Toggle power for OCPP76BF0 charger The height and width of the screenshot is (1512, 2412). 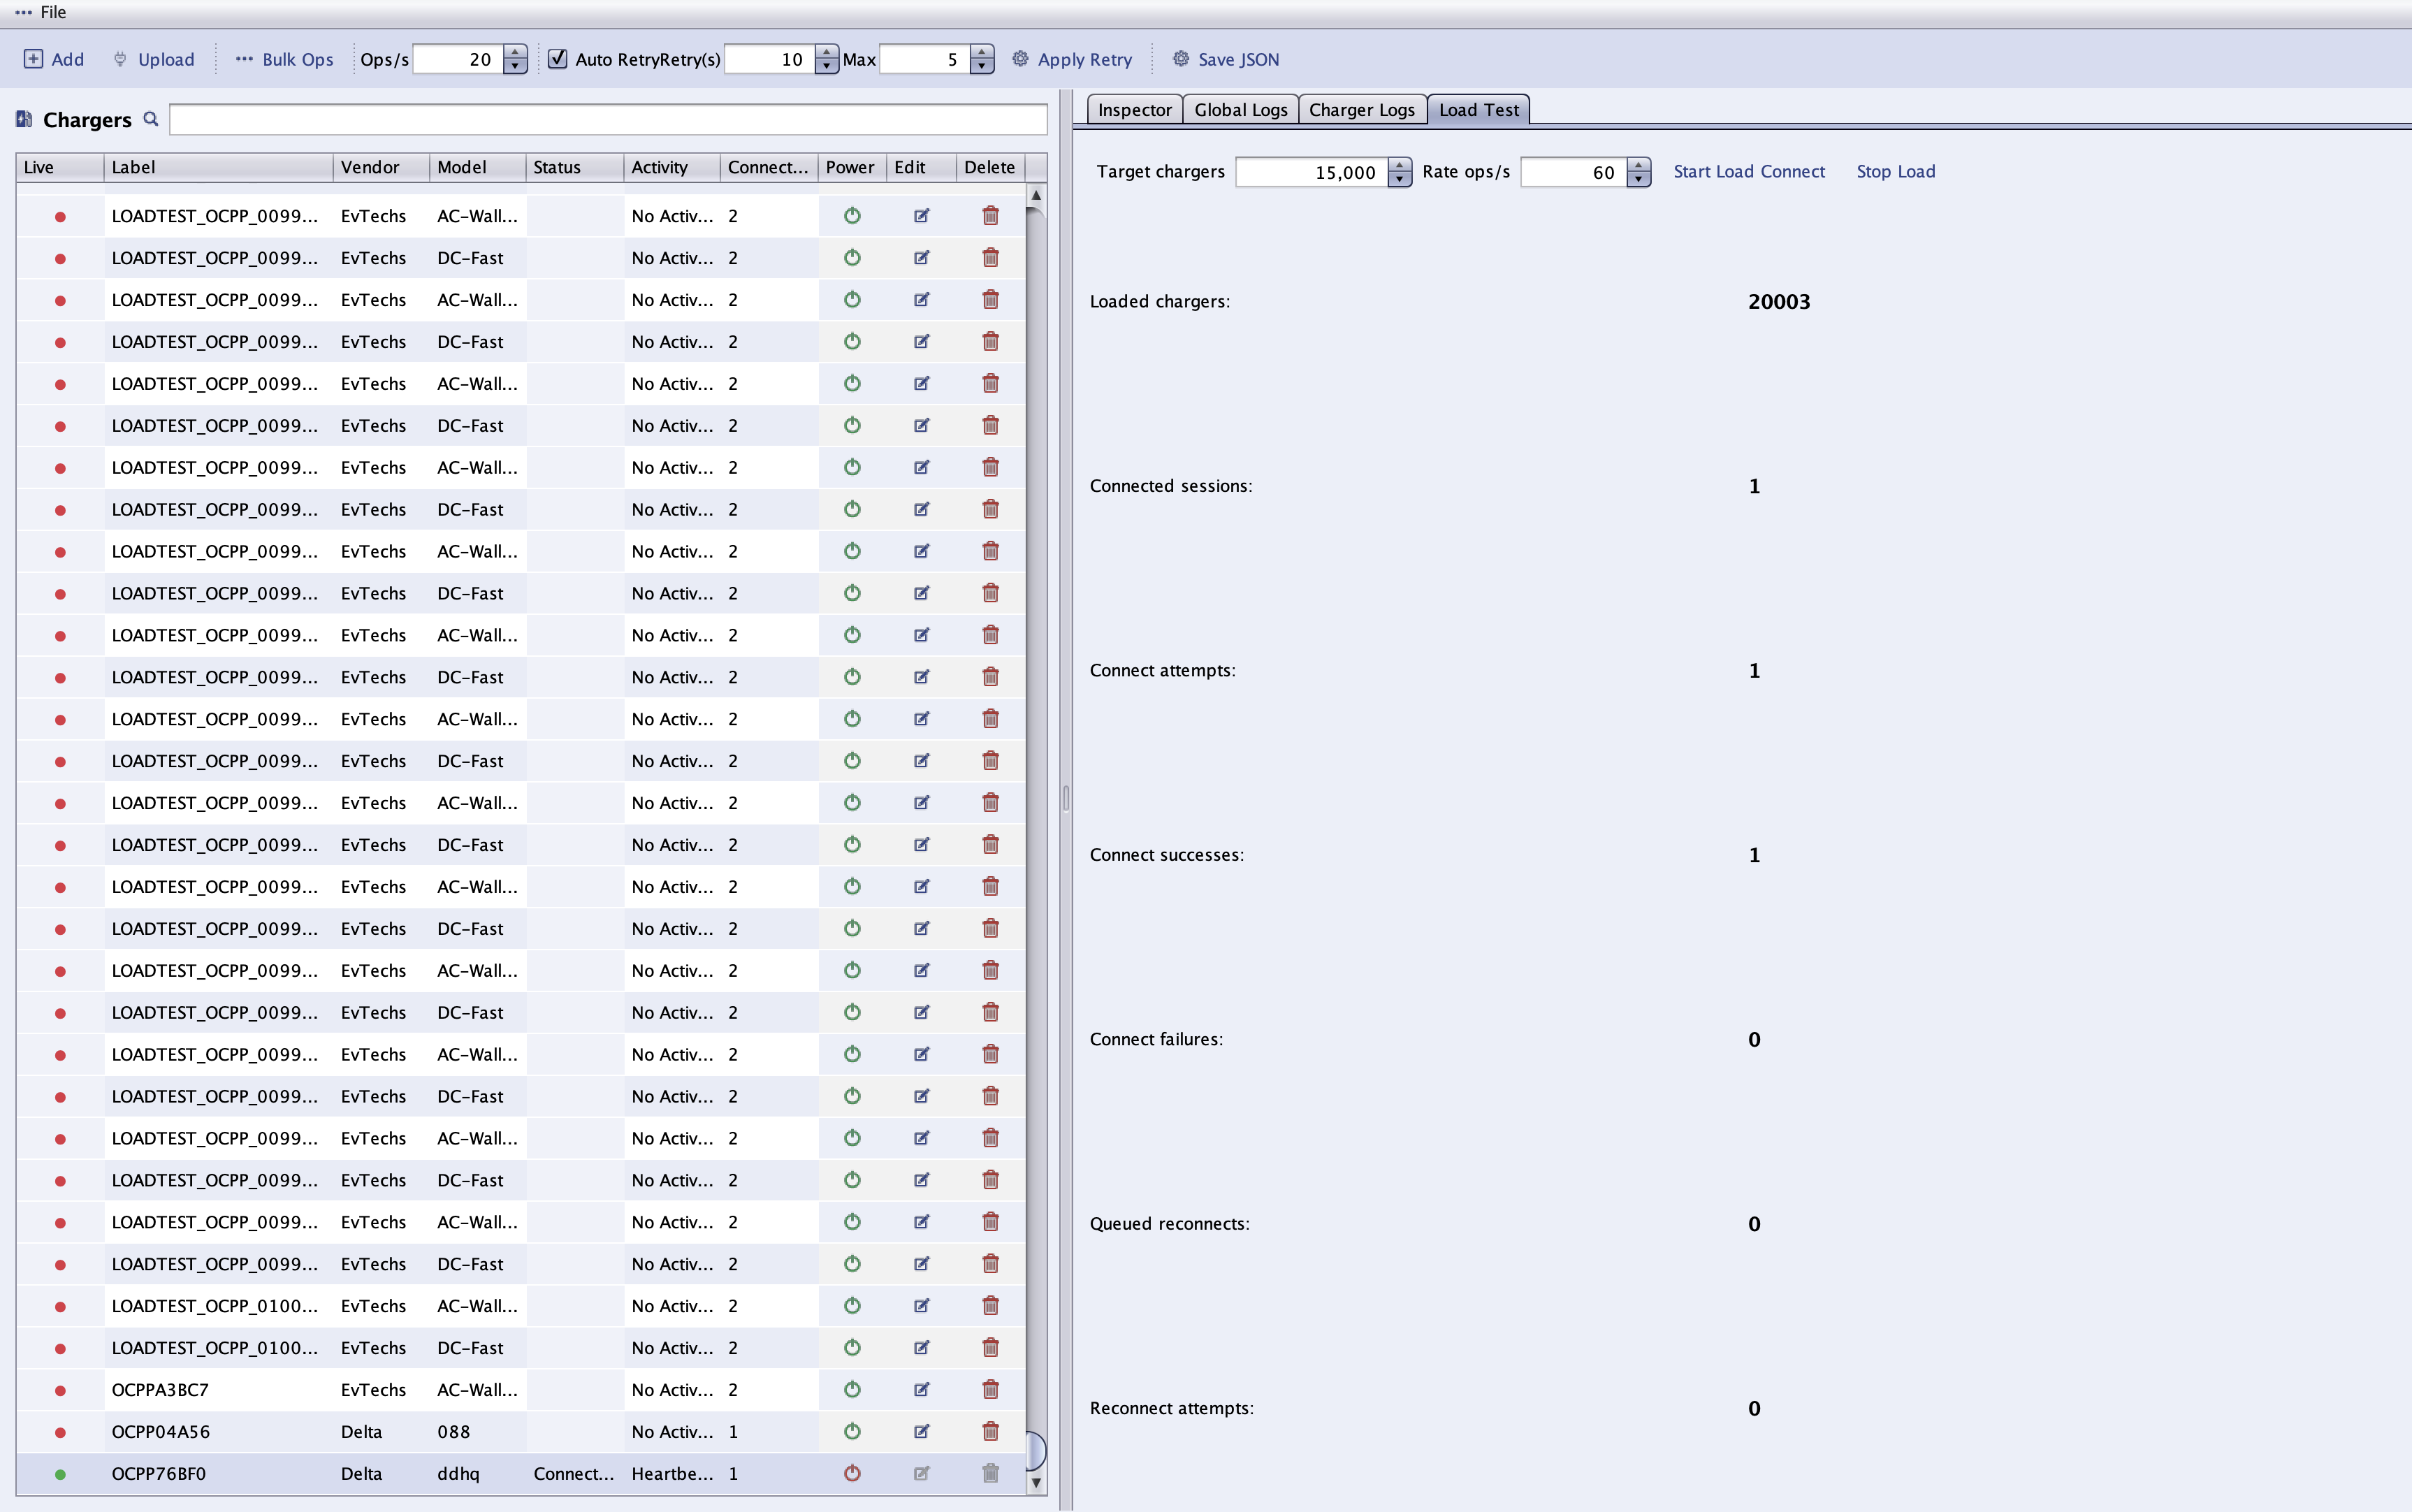coord(852,1473)
